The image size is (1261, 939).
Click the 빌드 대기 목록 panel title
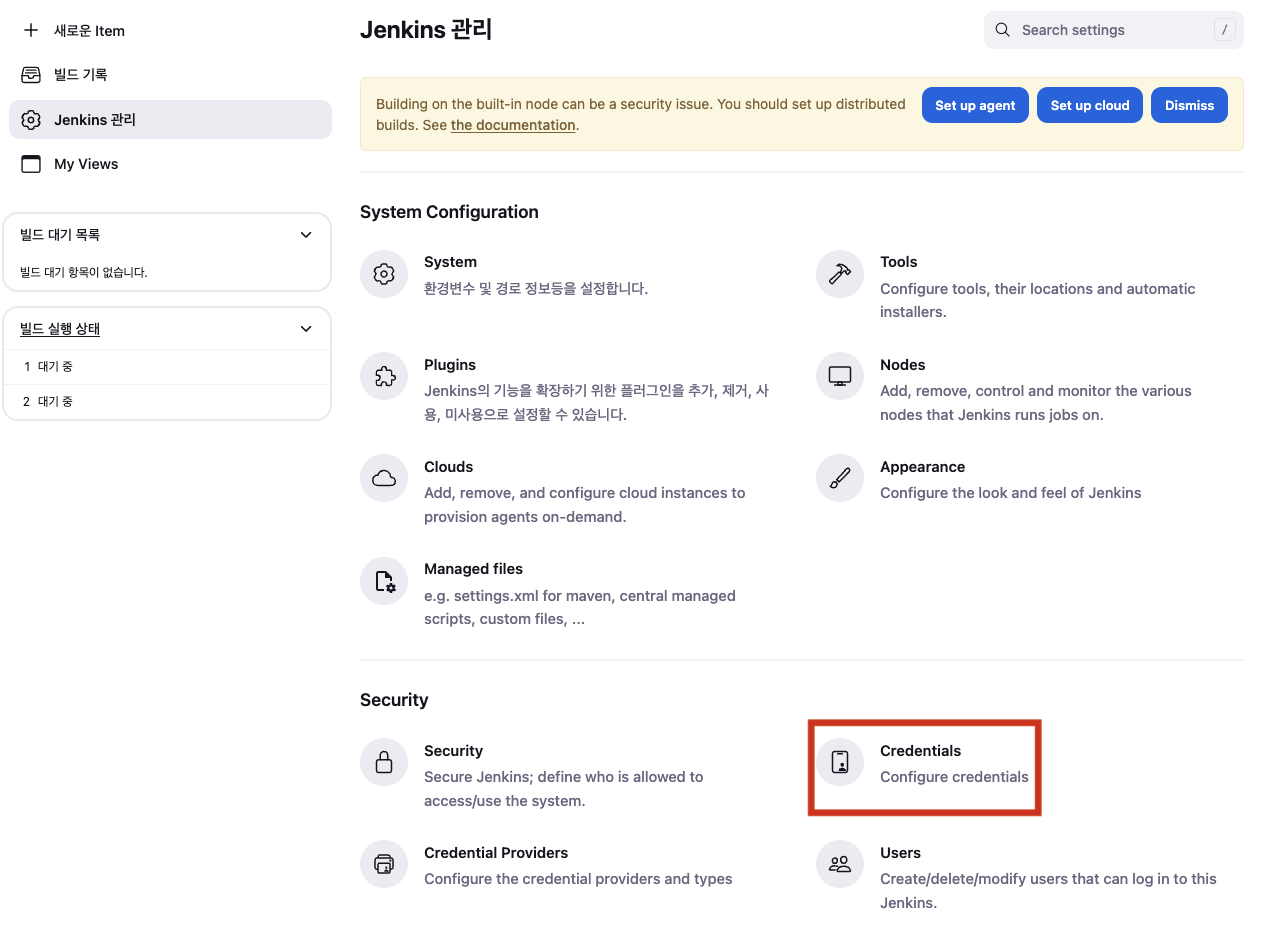click(60, 235)
